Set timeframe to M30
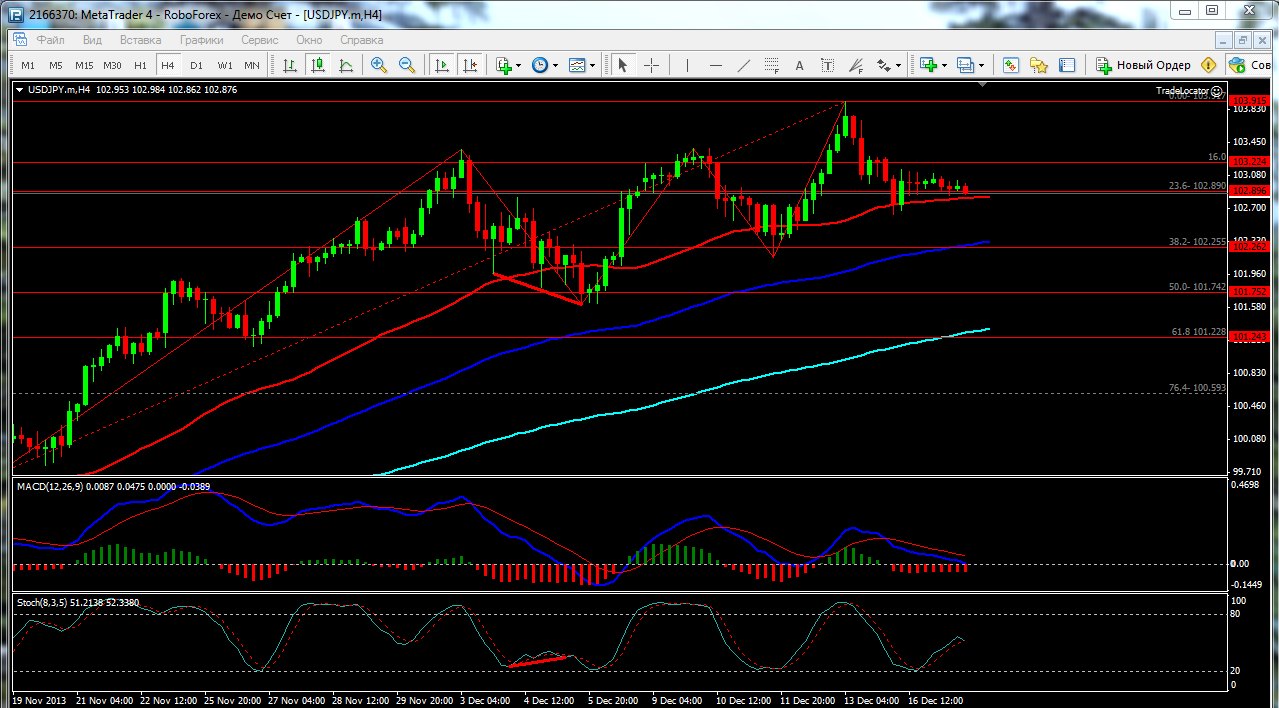 pos(112,65)
